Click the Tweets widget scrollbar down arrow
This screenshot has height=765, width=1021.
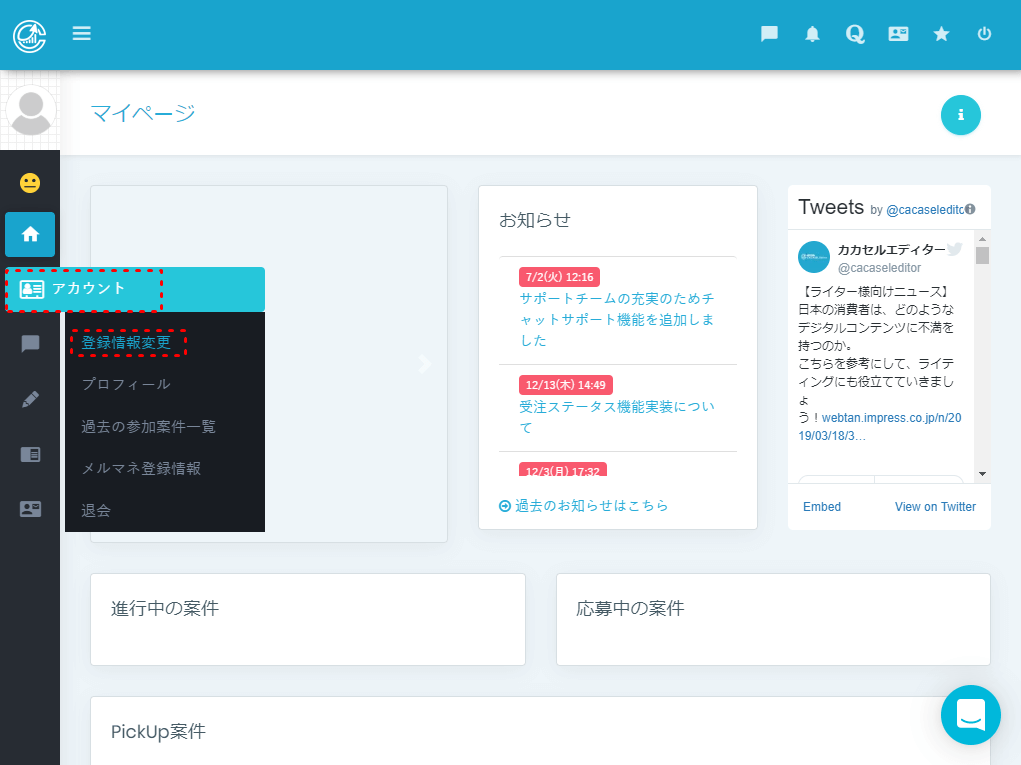pyautogui.click(x=982, y=473)
